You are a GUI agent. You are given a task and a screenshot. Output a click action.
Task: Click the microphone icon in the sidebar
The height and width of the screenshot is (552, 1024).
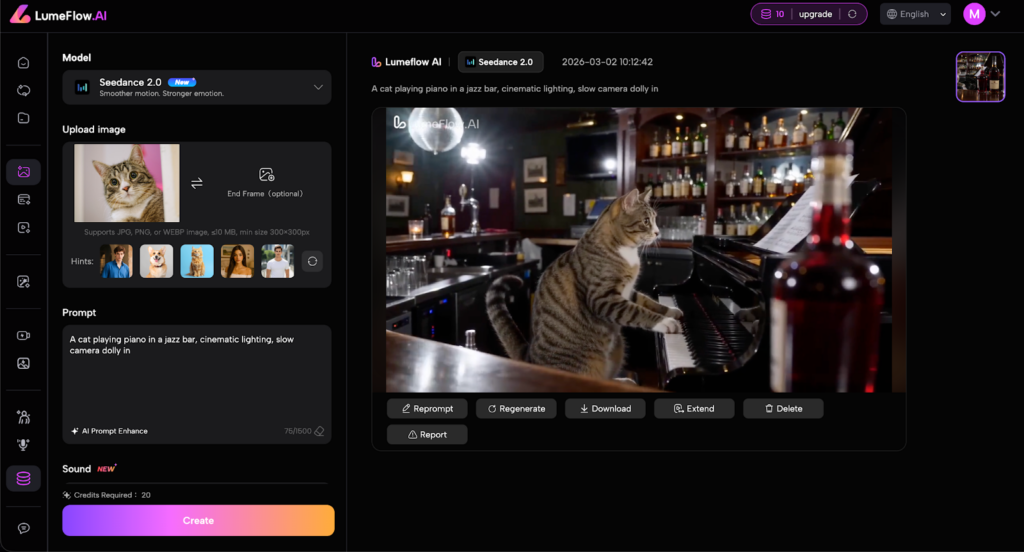pos(23,444)
